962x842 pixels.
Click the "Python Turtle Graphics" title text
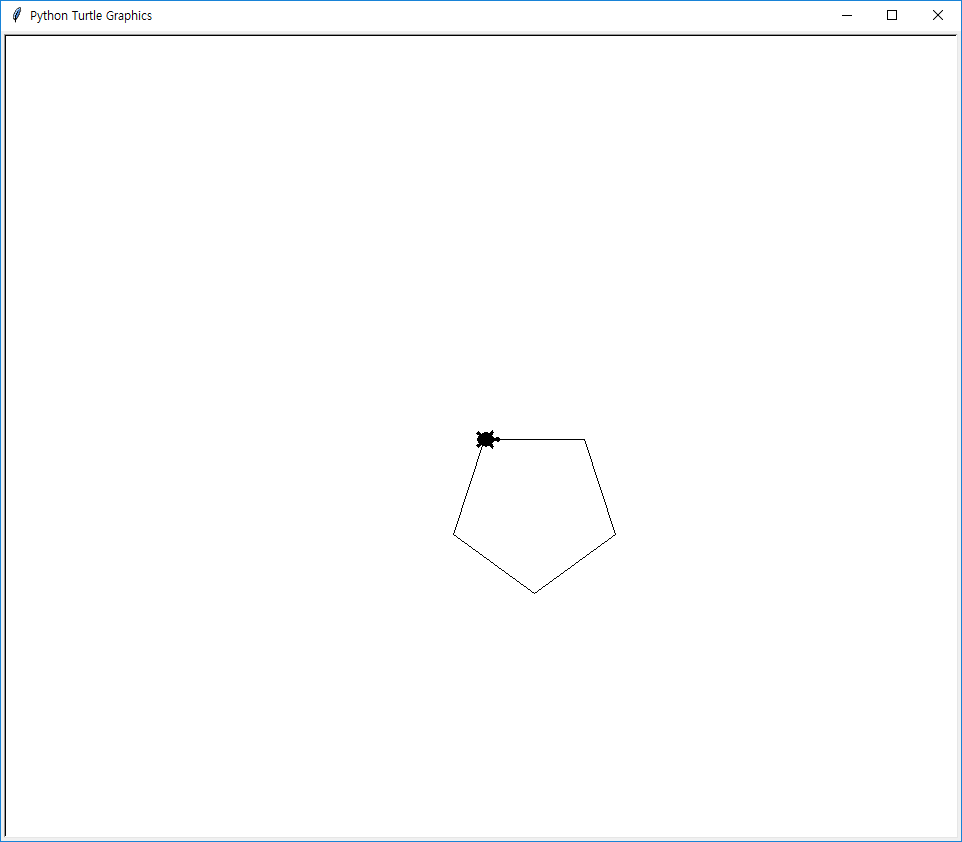pyautogui.click(x=91, y=16)
